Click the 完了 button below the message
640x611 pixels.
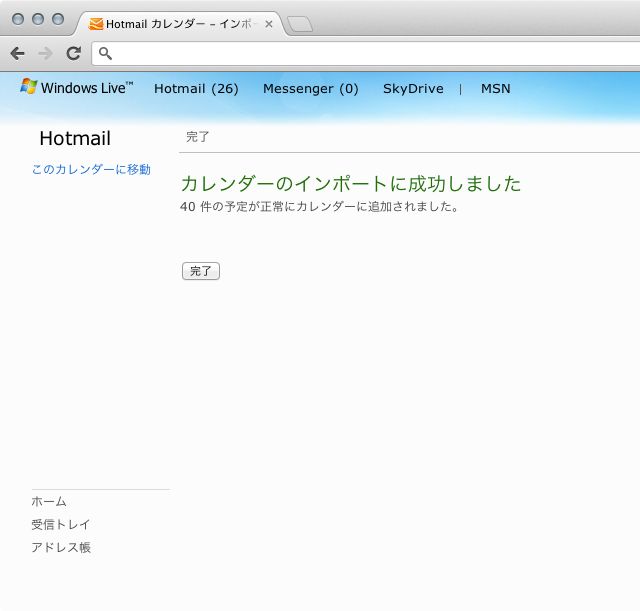coord(201,271)
